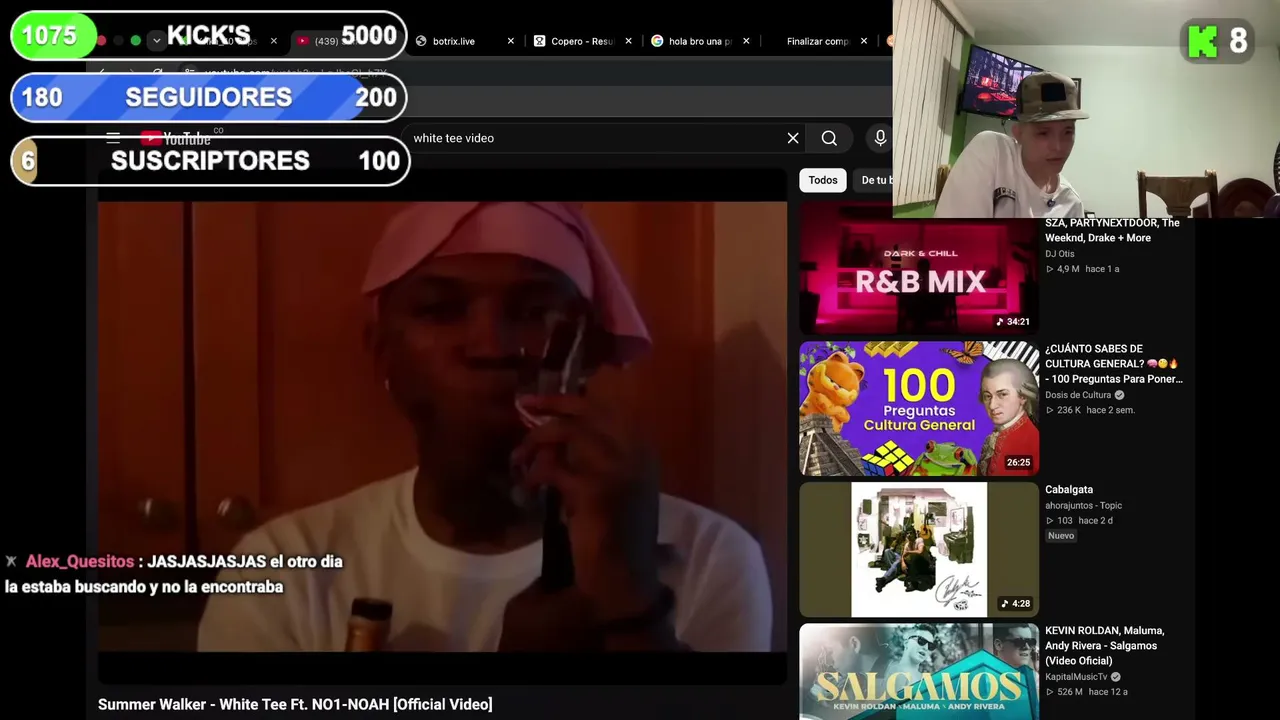Screen dimensions: 1280x720
Task: Select the 'Todos' filter chip
Action: [823, 180]
